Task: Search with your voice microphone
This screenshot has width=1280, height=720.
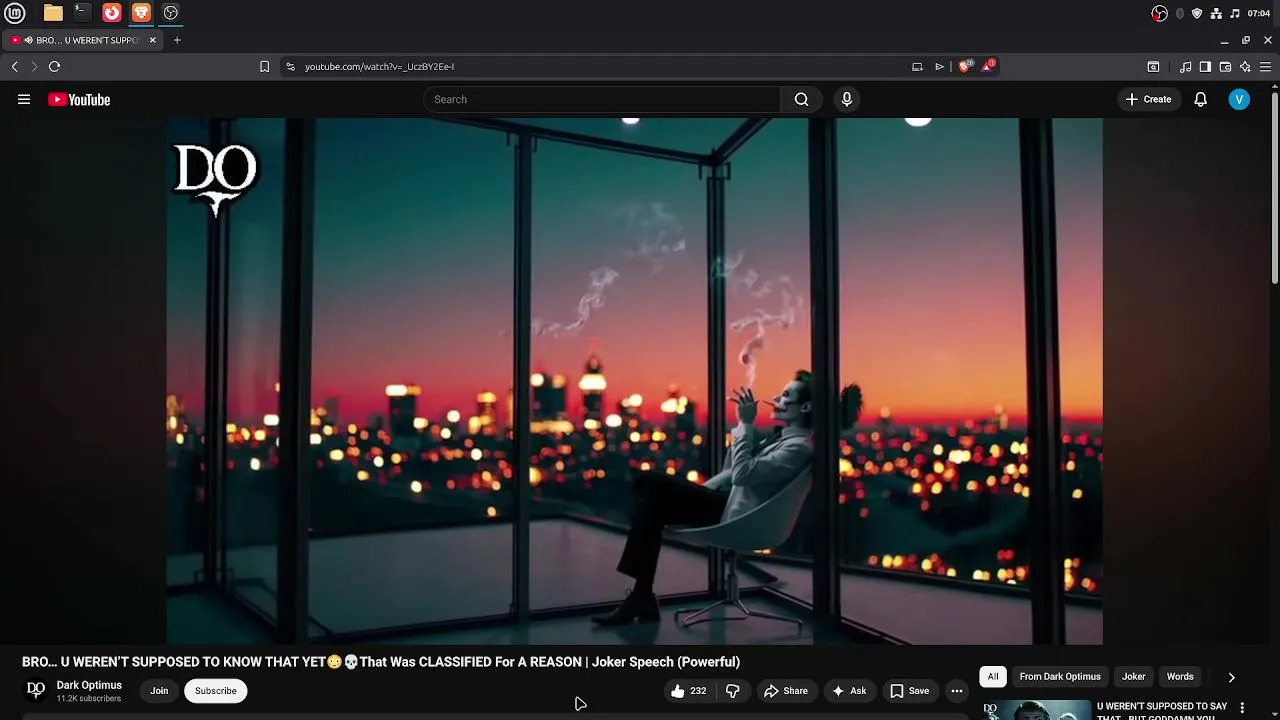Action: [x=847, y=99]
